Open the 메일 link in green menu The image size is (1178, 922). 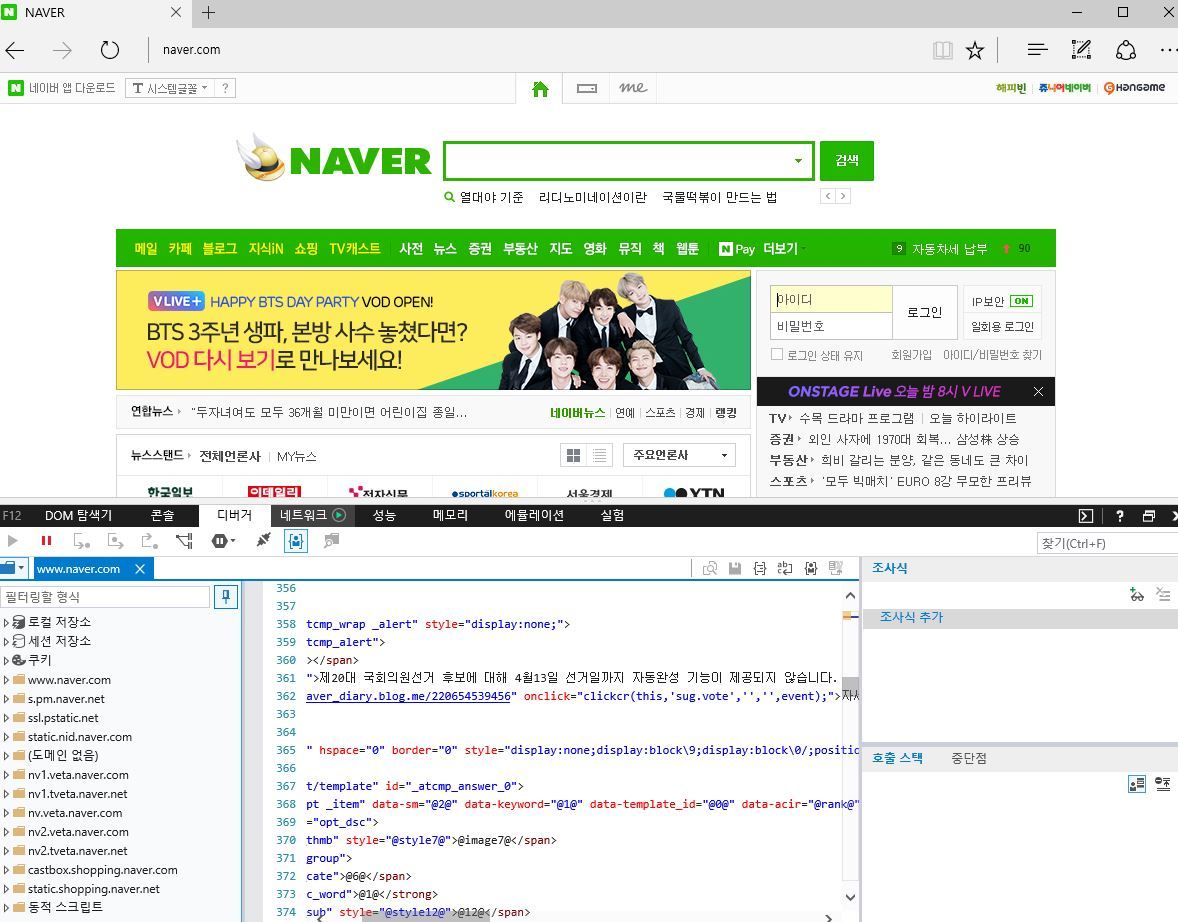pyautogui.click(x=146, y=249)
